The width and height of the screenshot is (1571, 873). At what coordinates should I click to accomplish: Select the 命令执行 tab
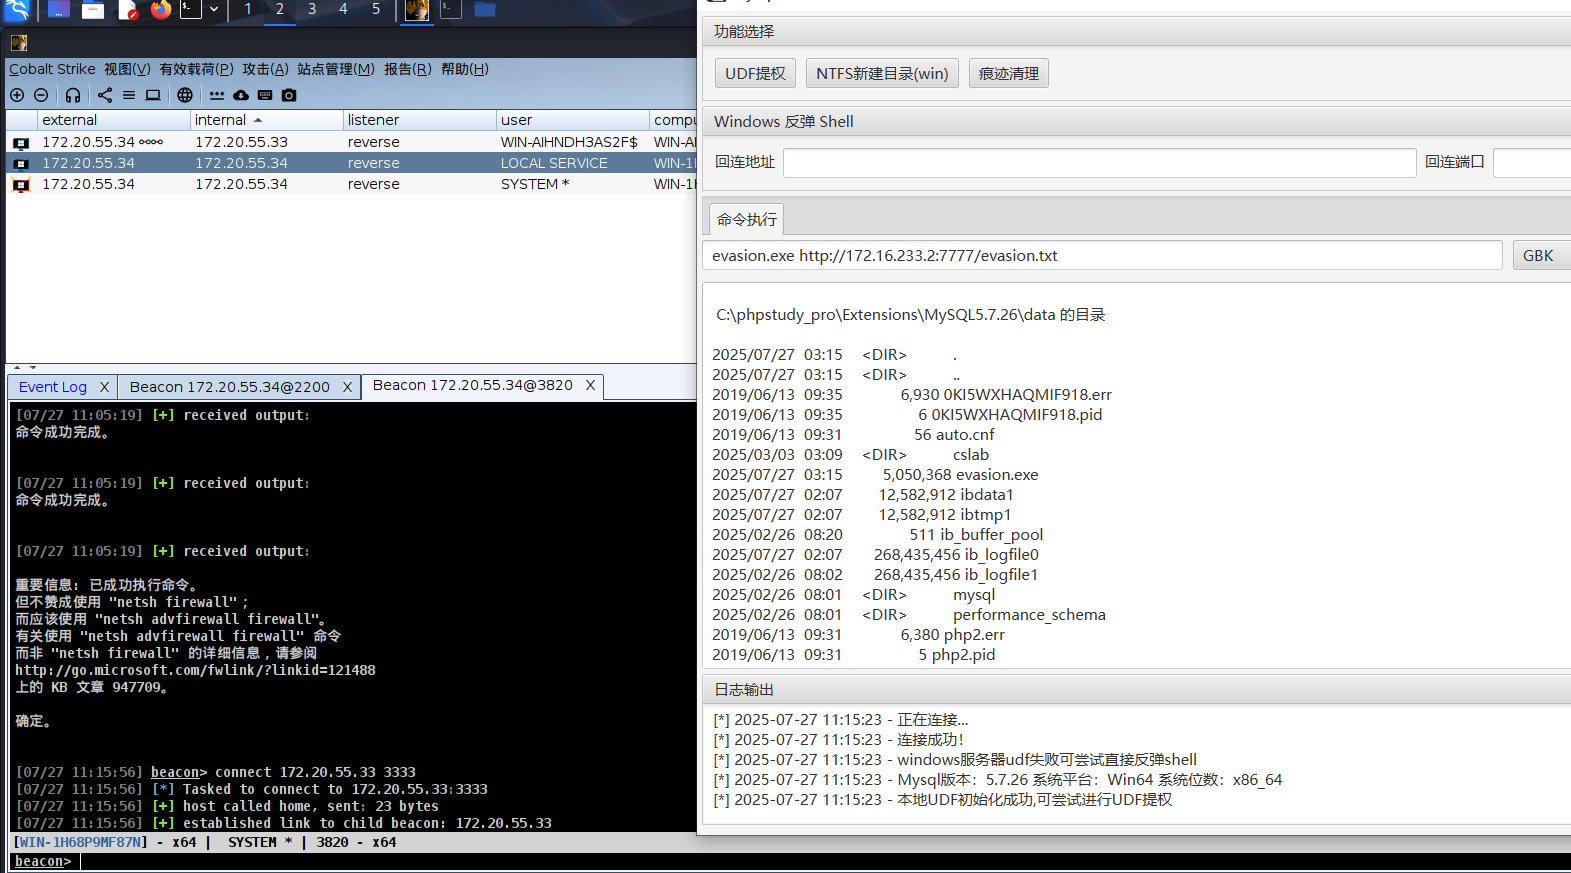pyautogui.click(x=746, y=219)
